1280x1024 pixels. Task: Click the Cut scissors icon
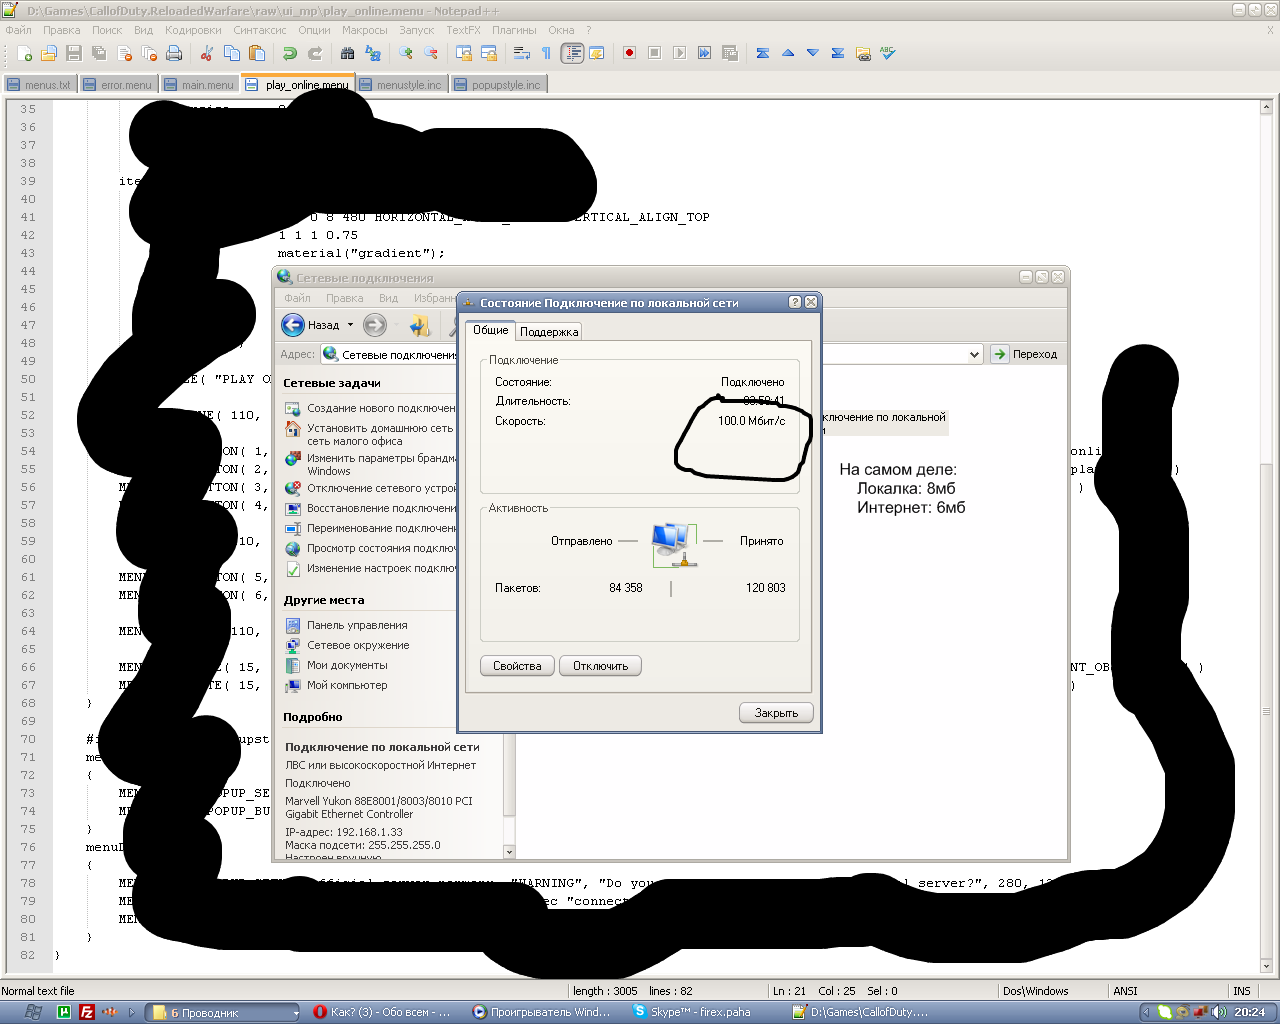(207, 53)
